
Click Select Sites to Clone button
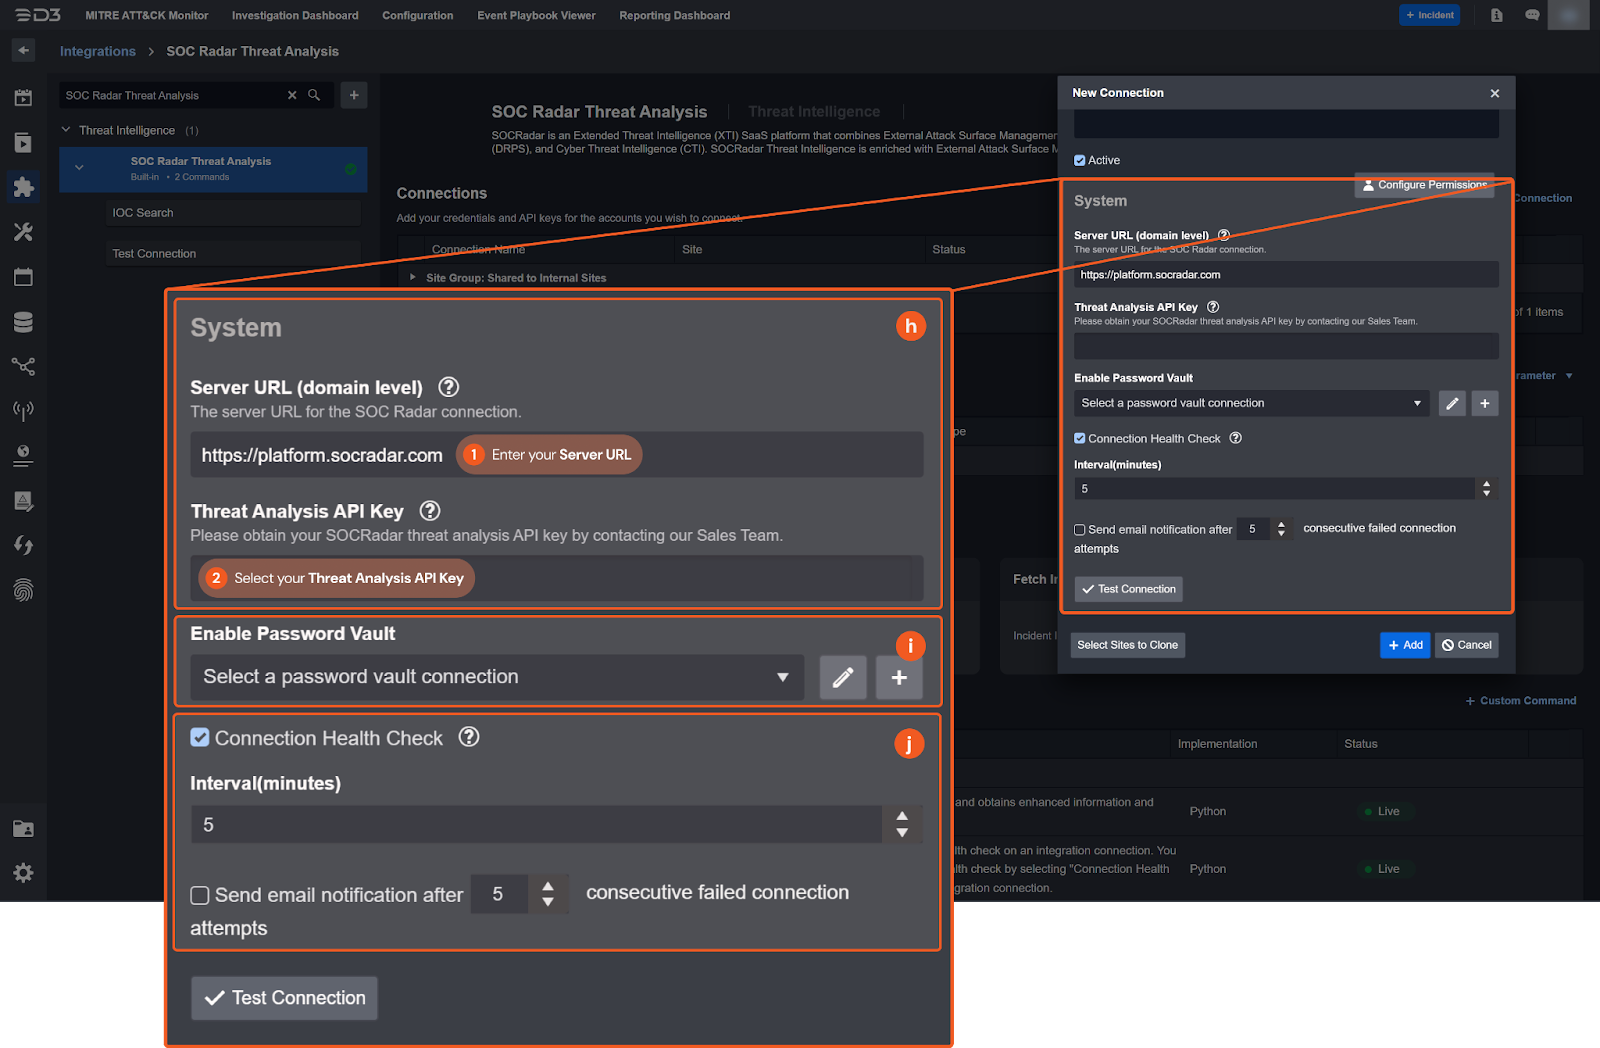(1126, 645)
